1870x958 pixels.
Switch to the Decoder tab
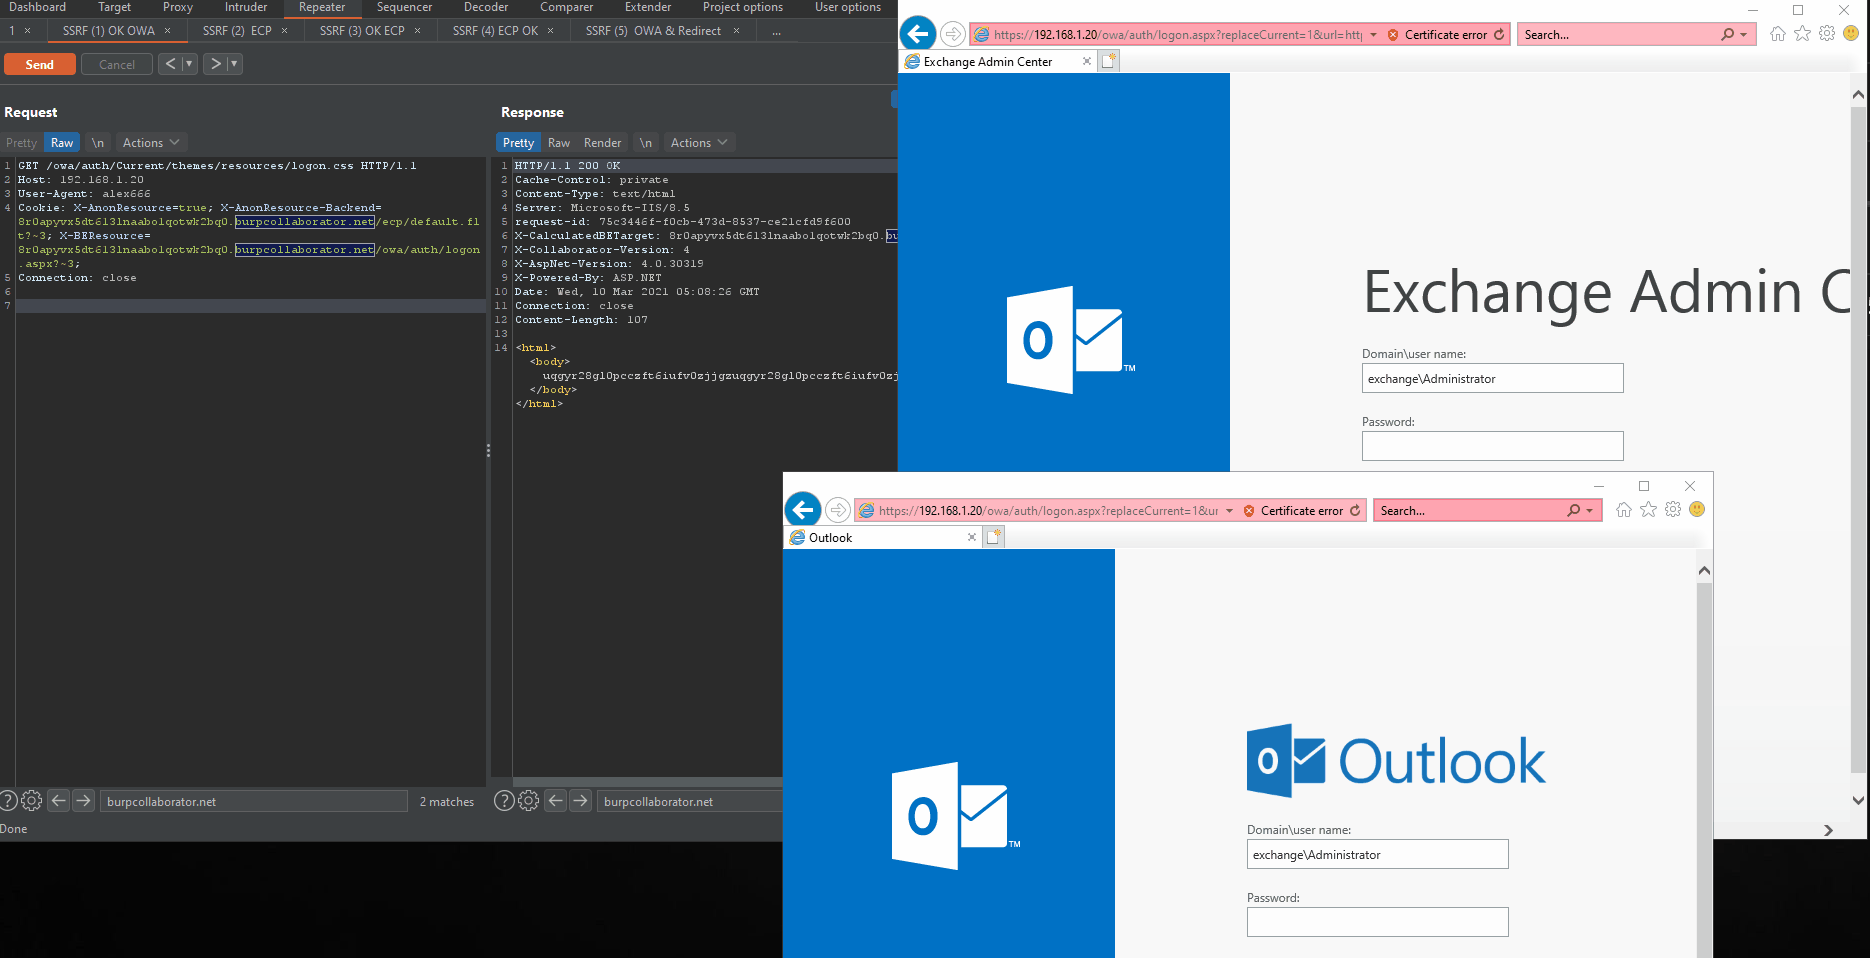[486, 7]
